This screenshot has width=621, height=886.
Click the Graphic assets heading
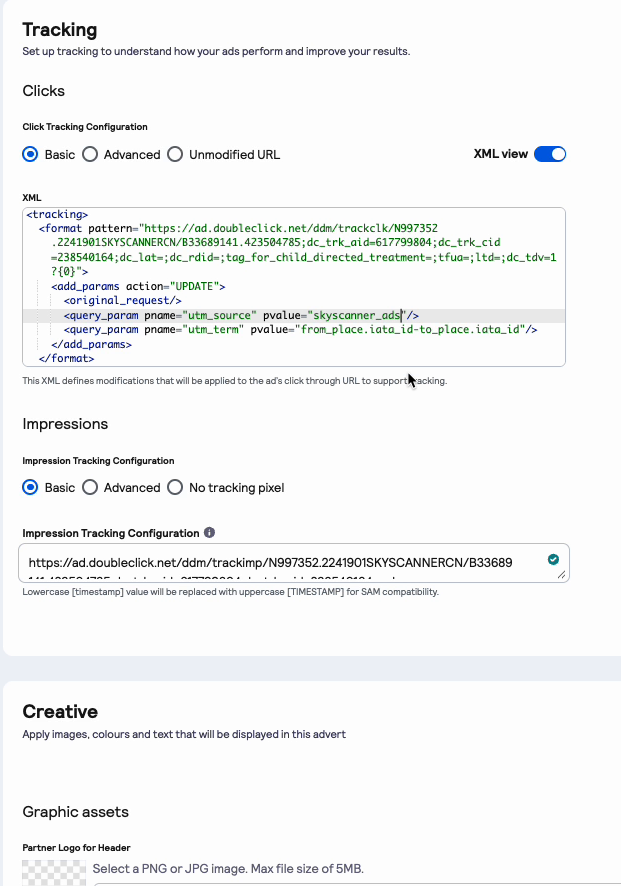76,812
